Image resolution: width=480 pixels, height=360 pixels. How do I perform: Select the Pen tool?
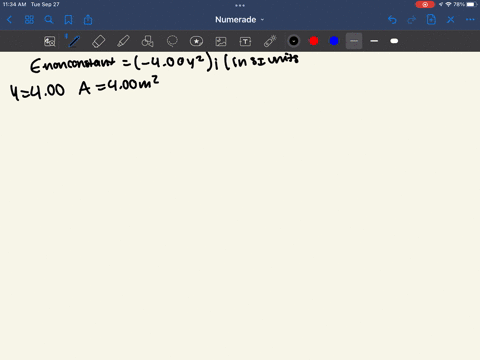[74, 41]
